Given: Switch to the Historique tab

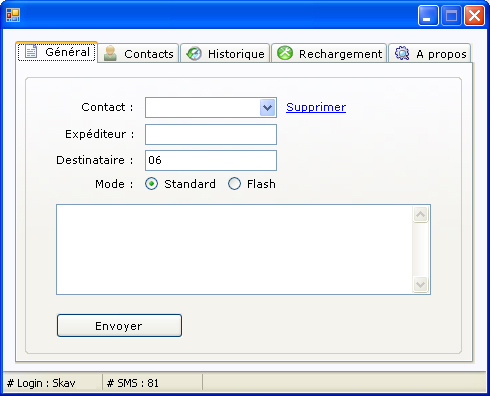Looking at the screenshot, I should point(225,53).
